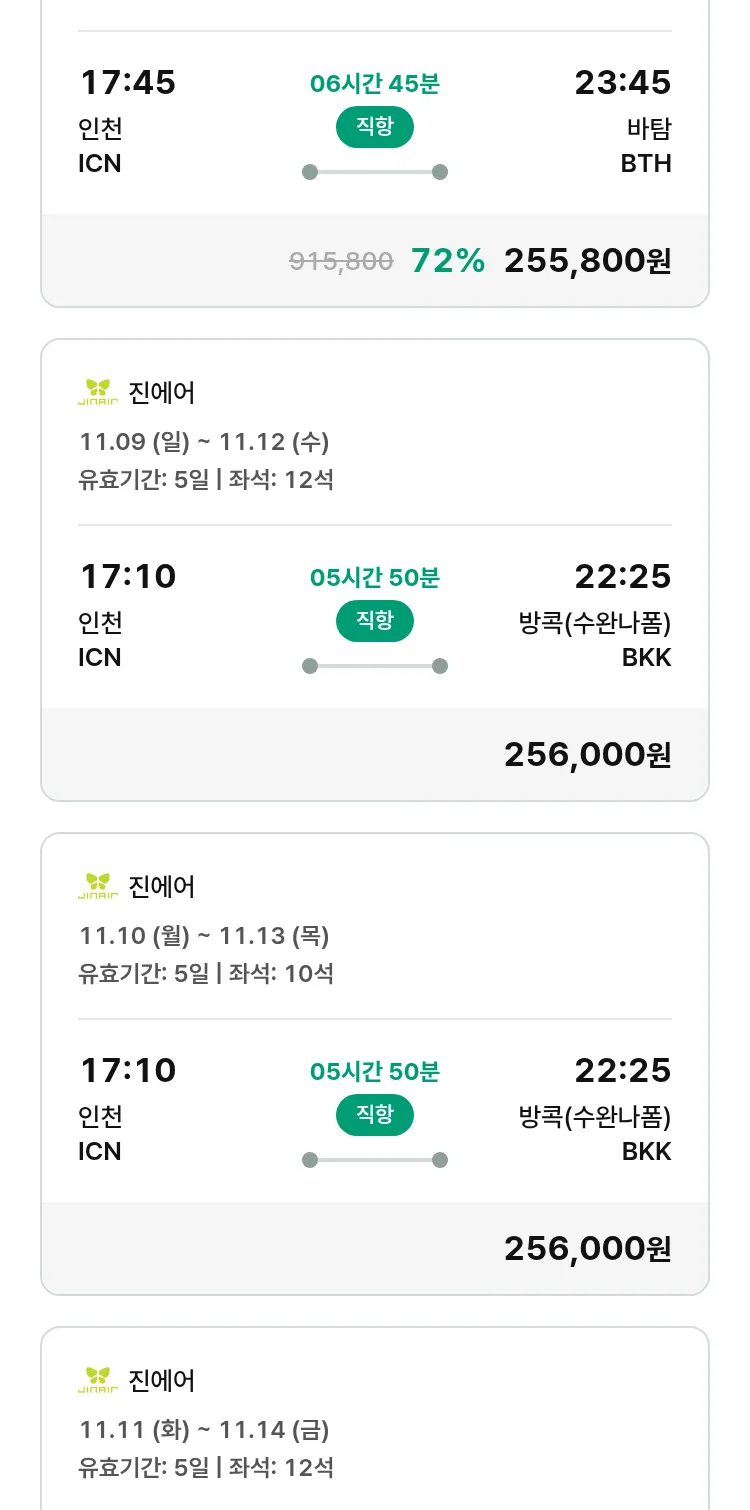
Task: Click the crossed-out 915,800 original price
Action: [341, 262]
